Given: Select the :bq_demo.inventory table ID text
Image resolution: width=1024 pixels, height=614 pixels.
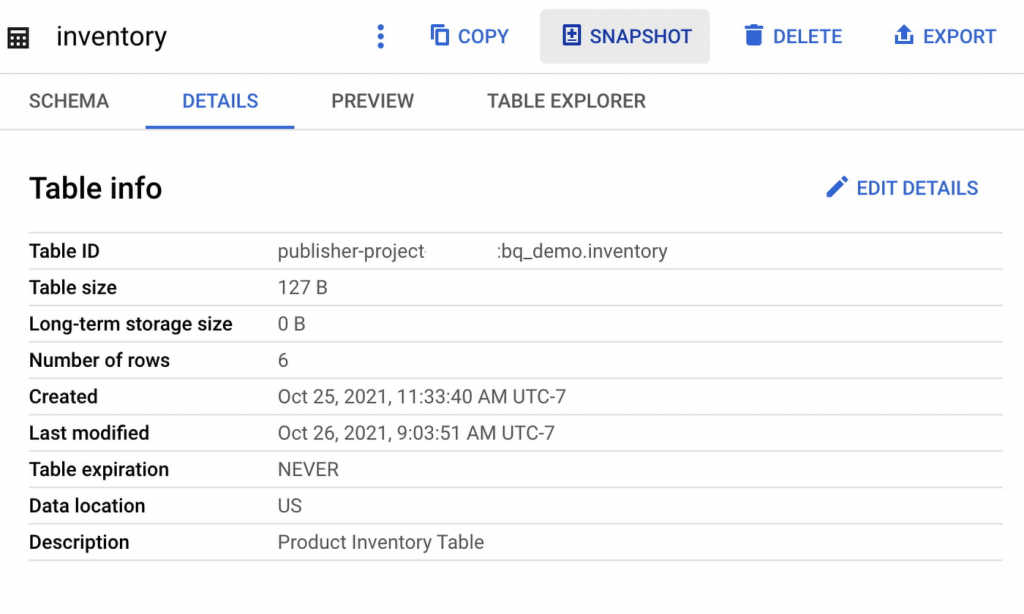Looking at the screenshot, I should coord(582,251).
